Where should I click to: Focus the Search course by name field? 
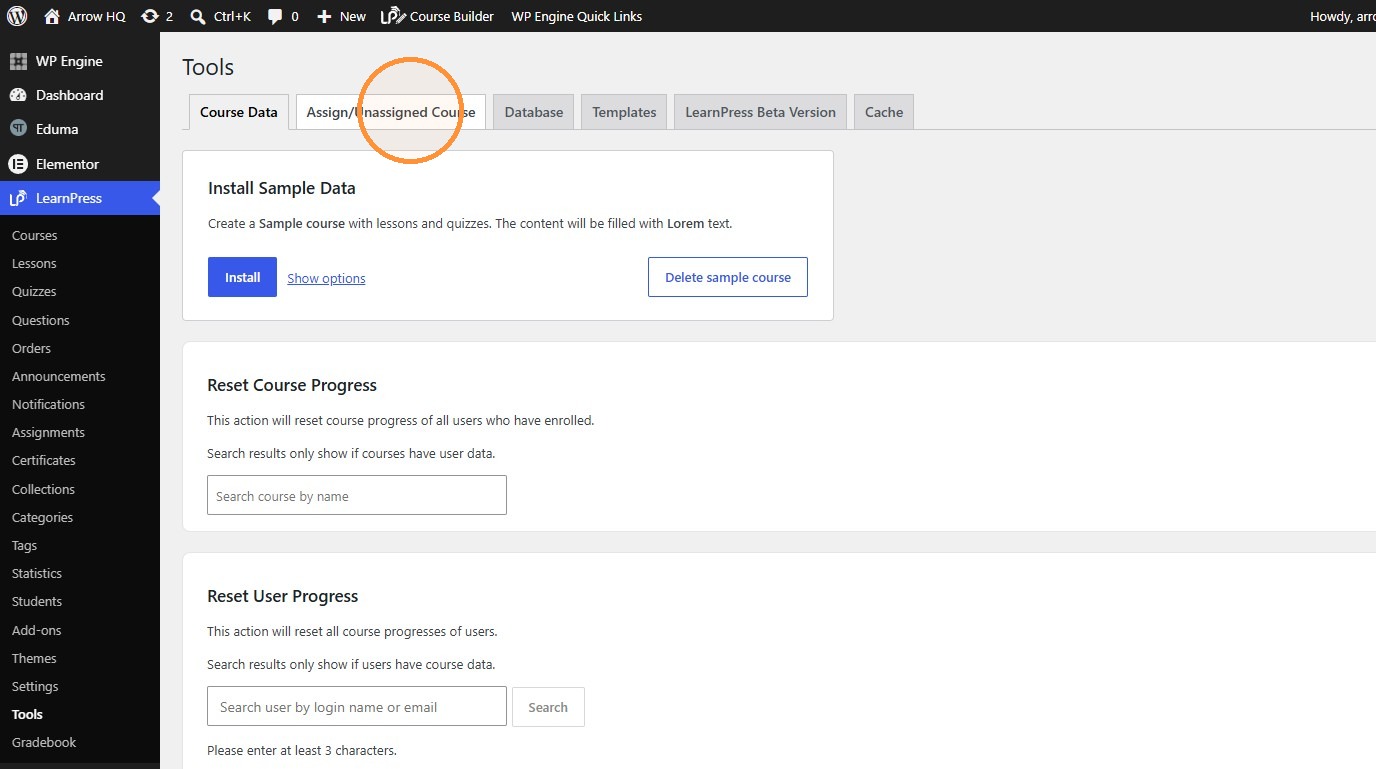tap(357, 495)
